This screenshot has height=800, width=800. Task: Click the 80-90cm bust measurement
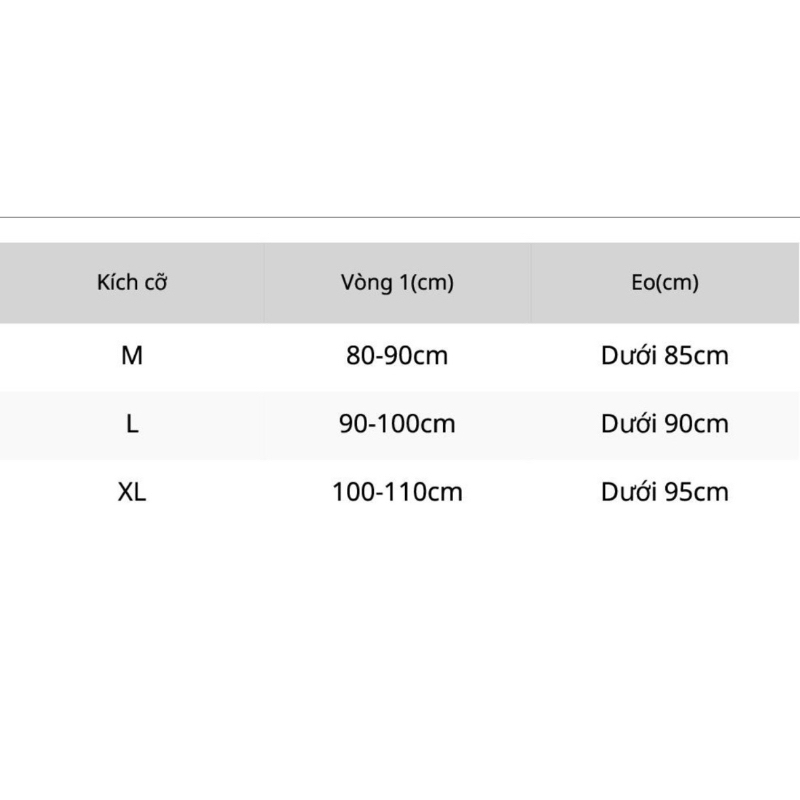[x=397, y=355]
